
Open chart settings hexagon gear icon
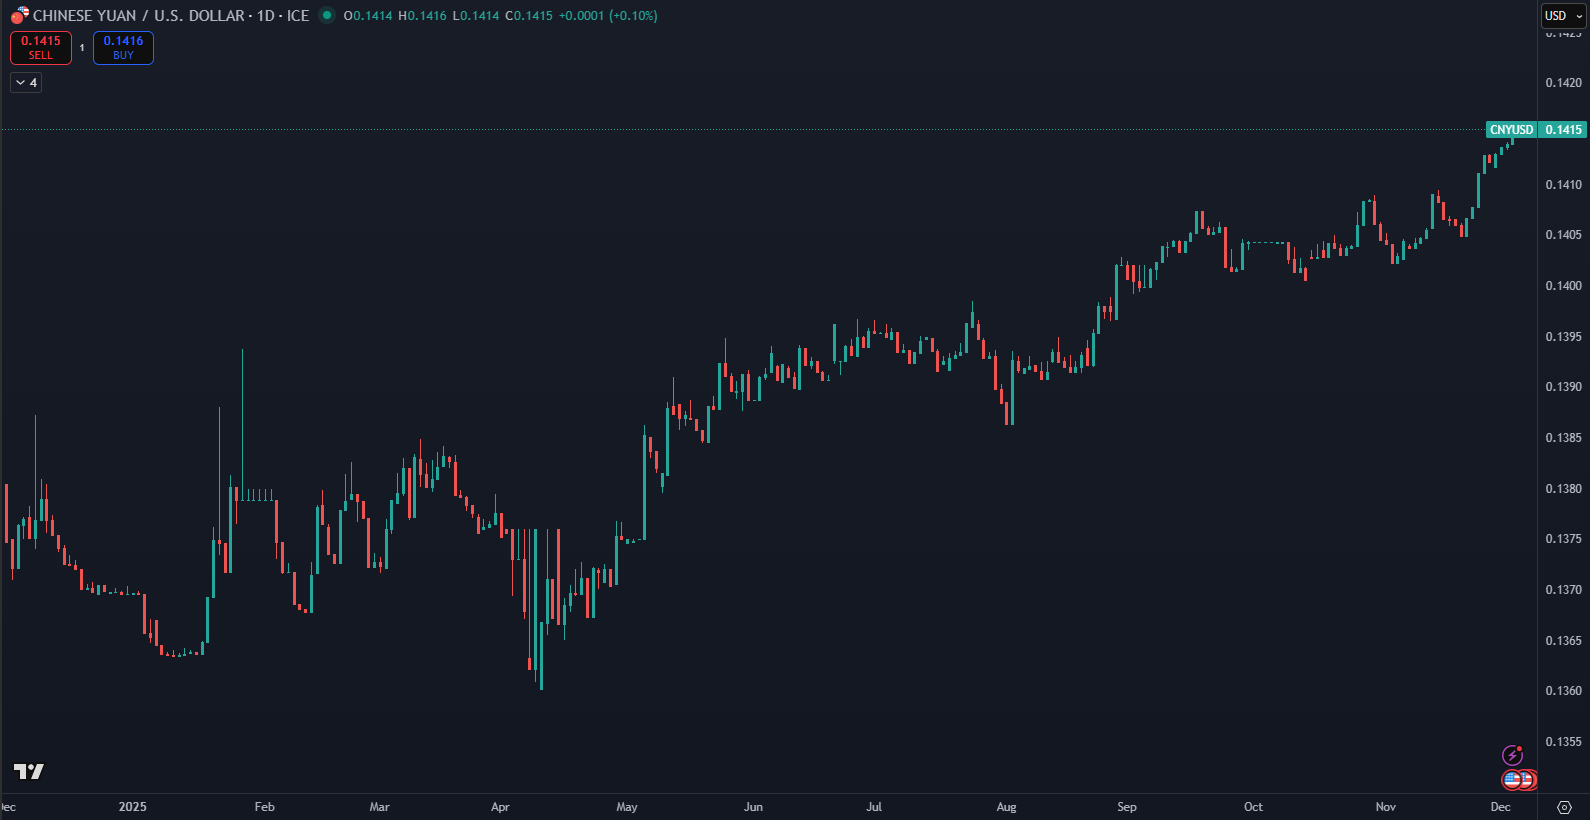click(x=1565, y=807)
